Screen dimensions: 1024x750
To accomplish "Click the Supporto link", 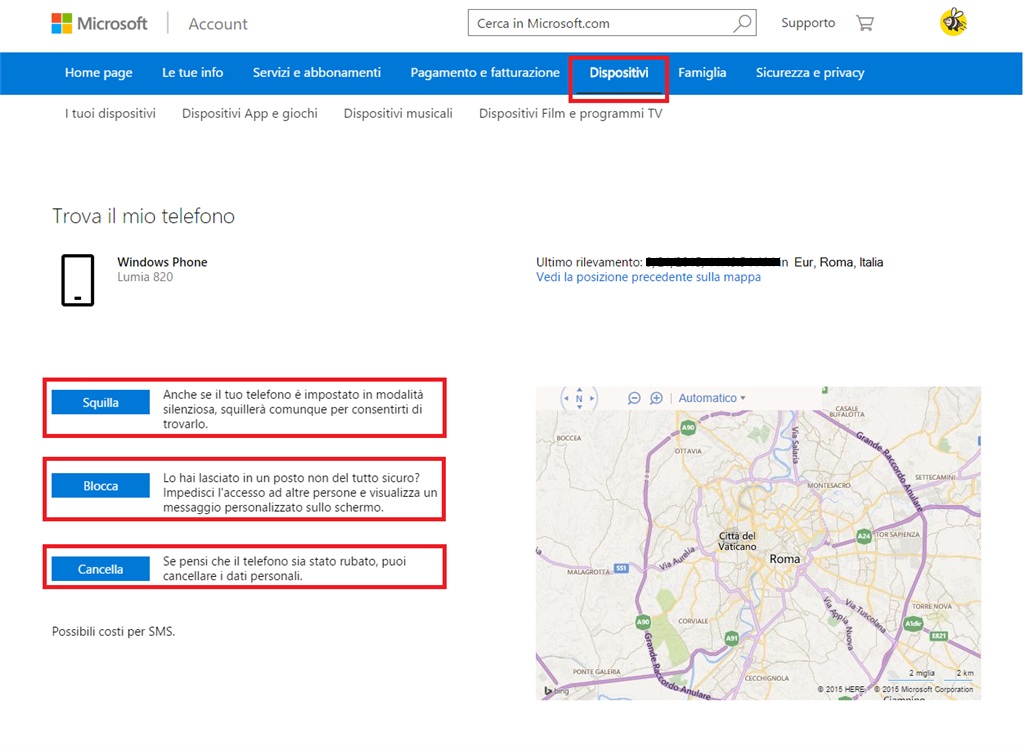I will click(808, 23).
